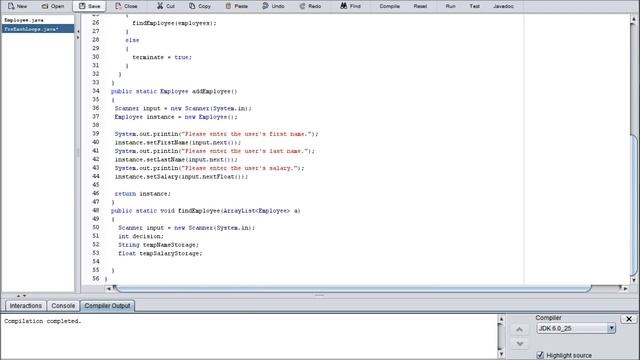Click 'terminate = true;' on line 30
This screenshot has height=360, width=640.
point(162,57)
